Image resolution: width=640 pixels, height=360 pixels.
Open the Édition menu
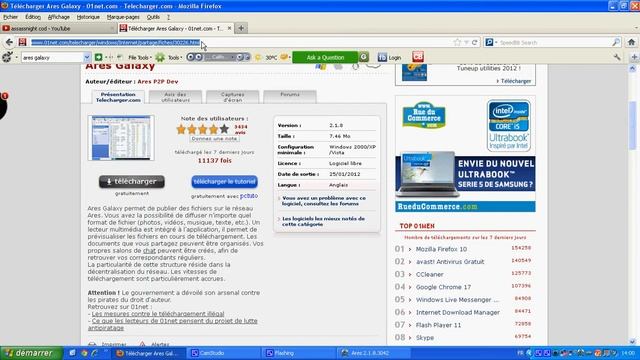coord(33,17)
